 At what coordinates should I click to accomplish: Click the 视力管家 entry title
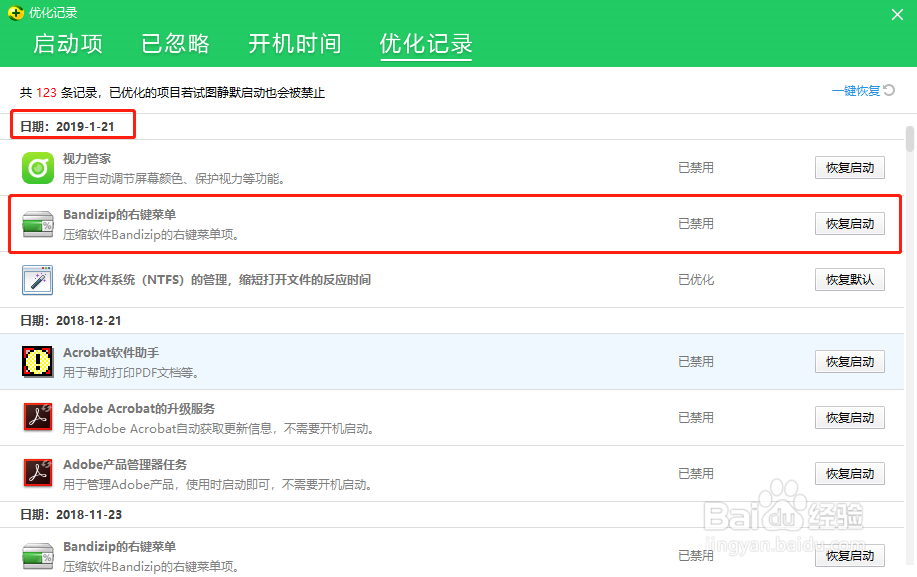[87, 158]
